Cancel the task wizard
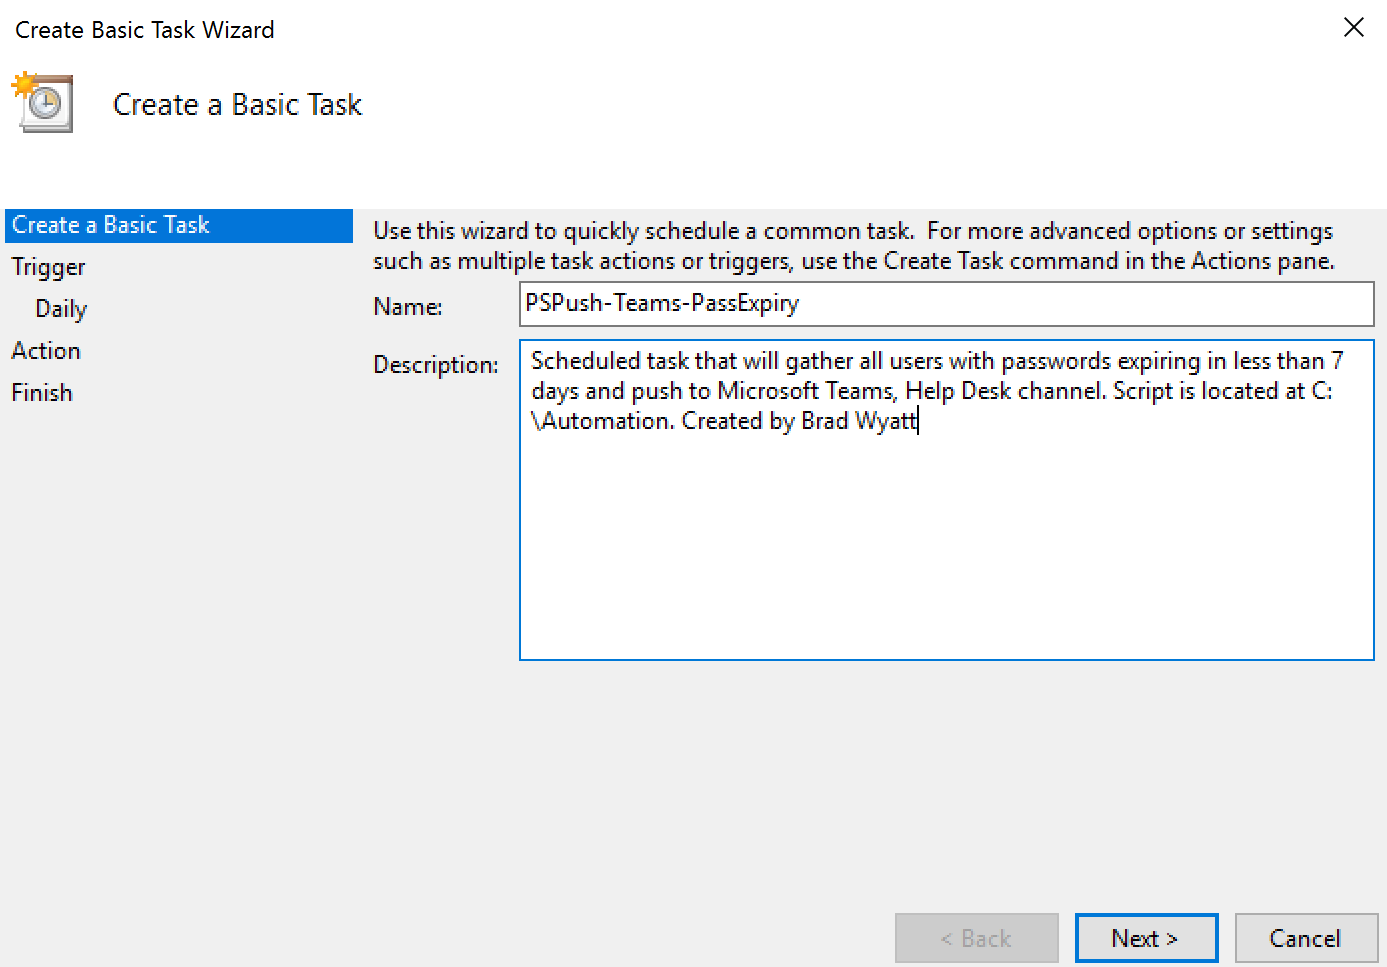This screenshot has width=1387, height=967. (1305, 938)
